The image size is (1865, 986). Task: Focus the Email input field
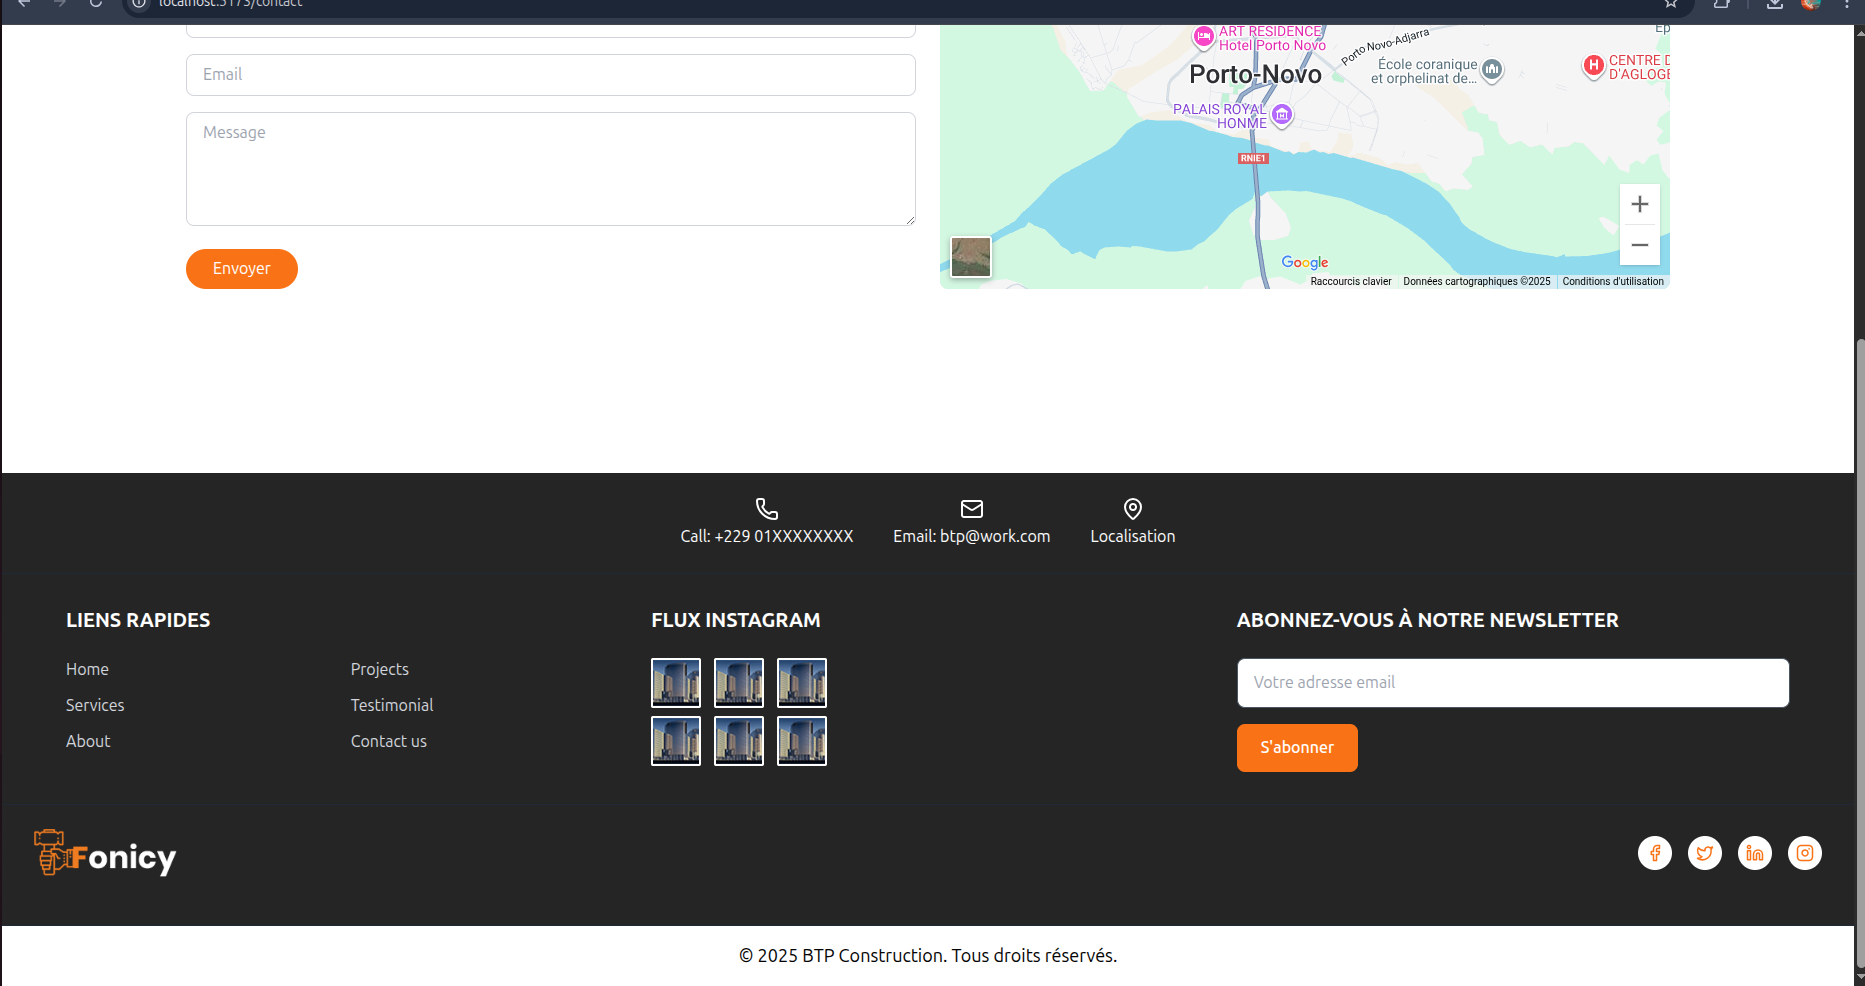pyautogui.click(x=550, y=75)
